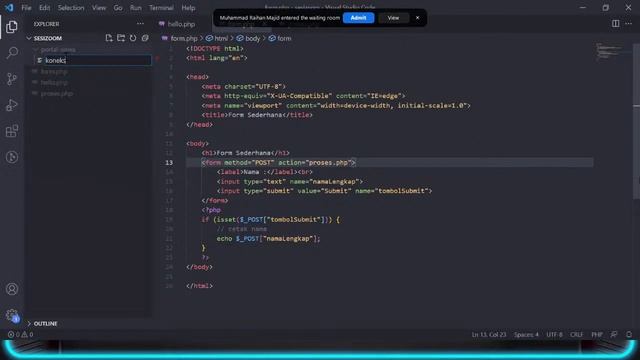Click the Ln 13, Col 23 status entry
Image resolution: width=640 pixels, height=360 pixels.
click(489, 334)
